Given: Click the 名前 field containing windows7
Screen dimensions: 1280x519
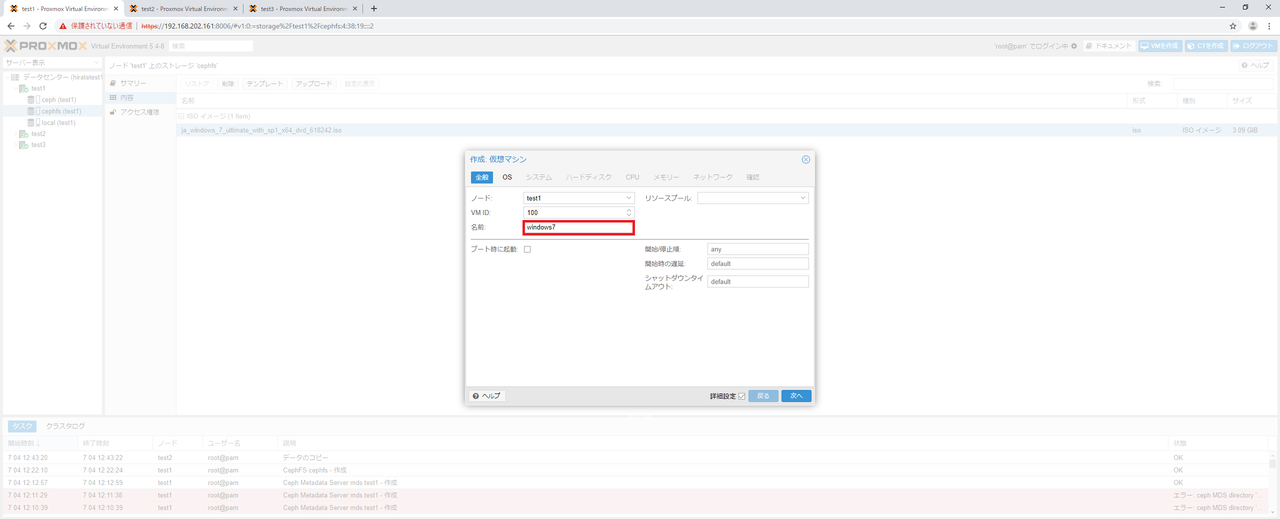Looking at the screenshot, I should [579, 227].
